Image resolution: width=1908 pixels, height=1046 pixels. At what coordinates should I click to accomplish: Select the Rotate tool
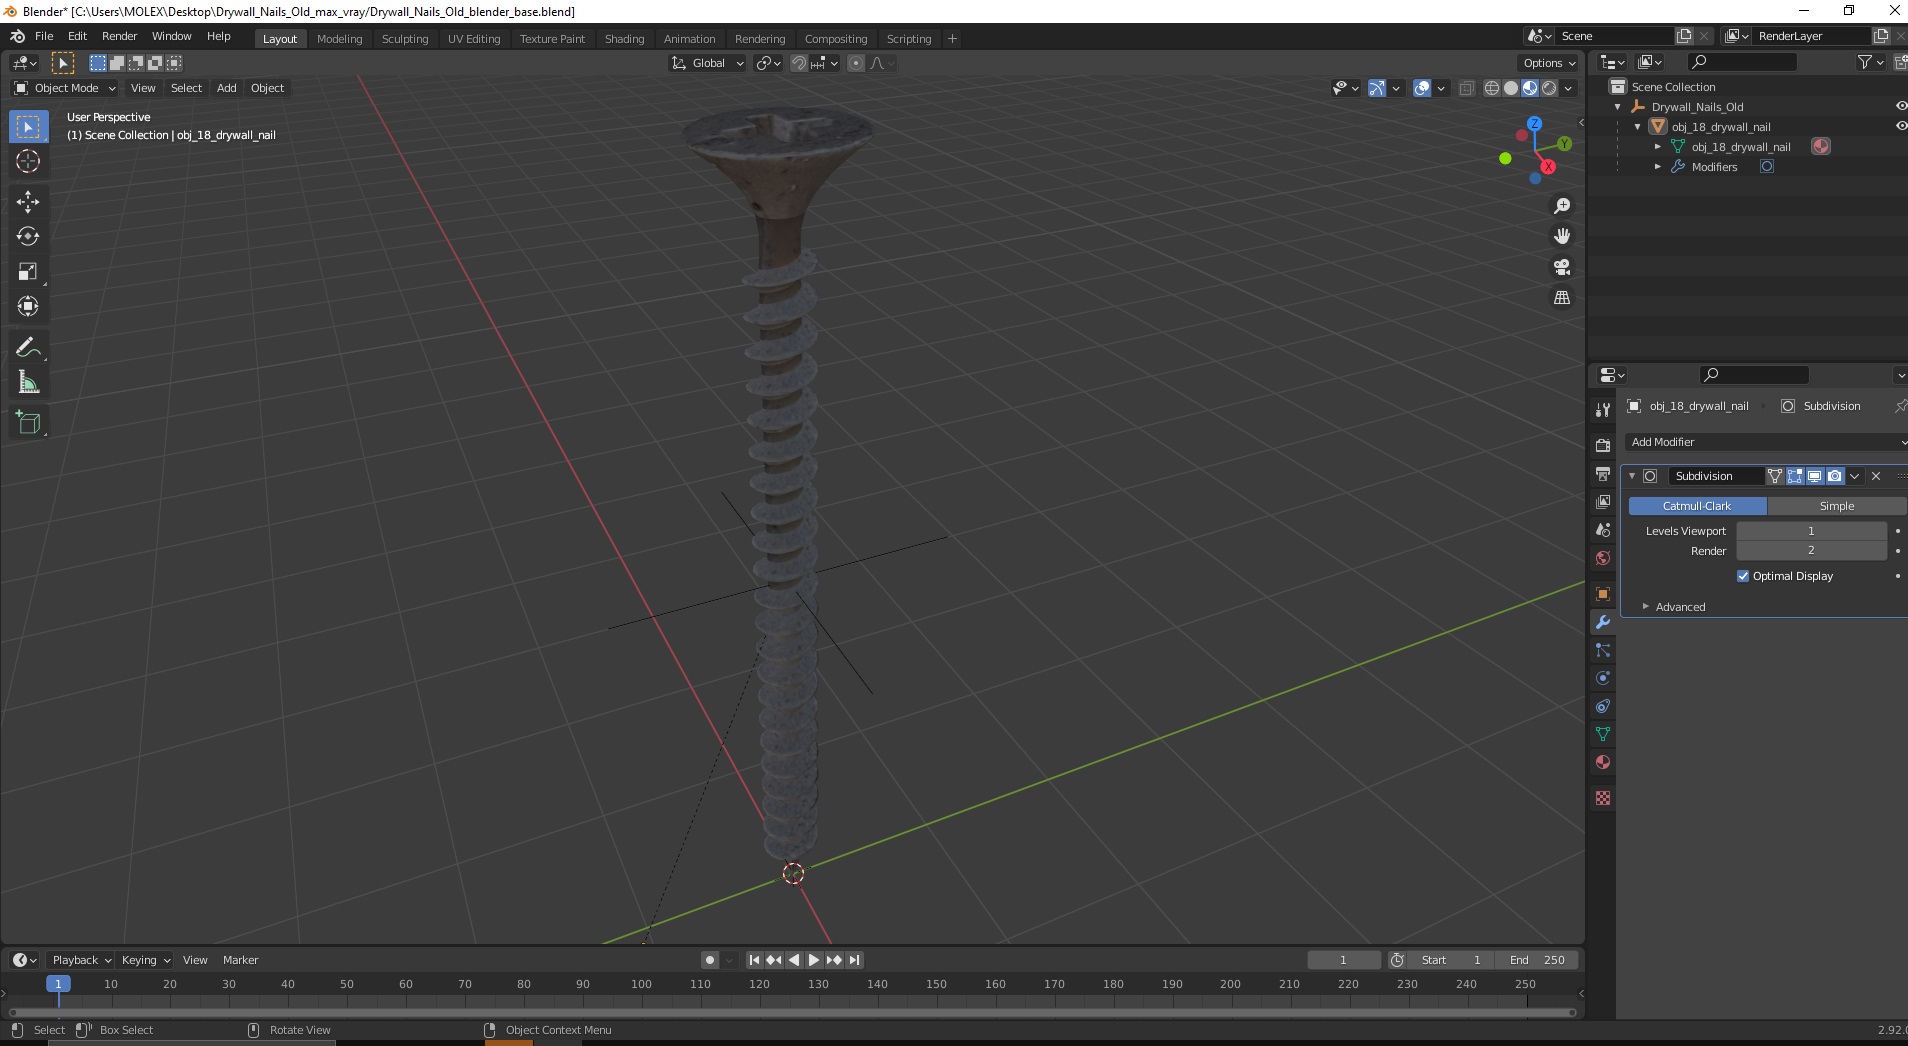tap(28, 236)
